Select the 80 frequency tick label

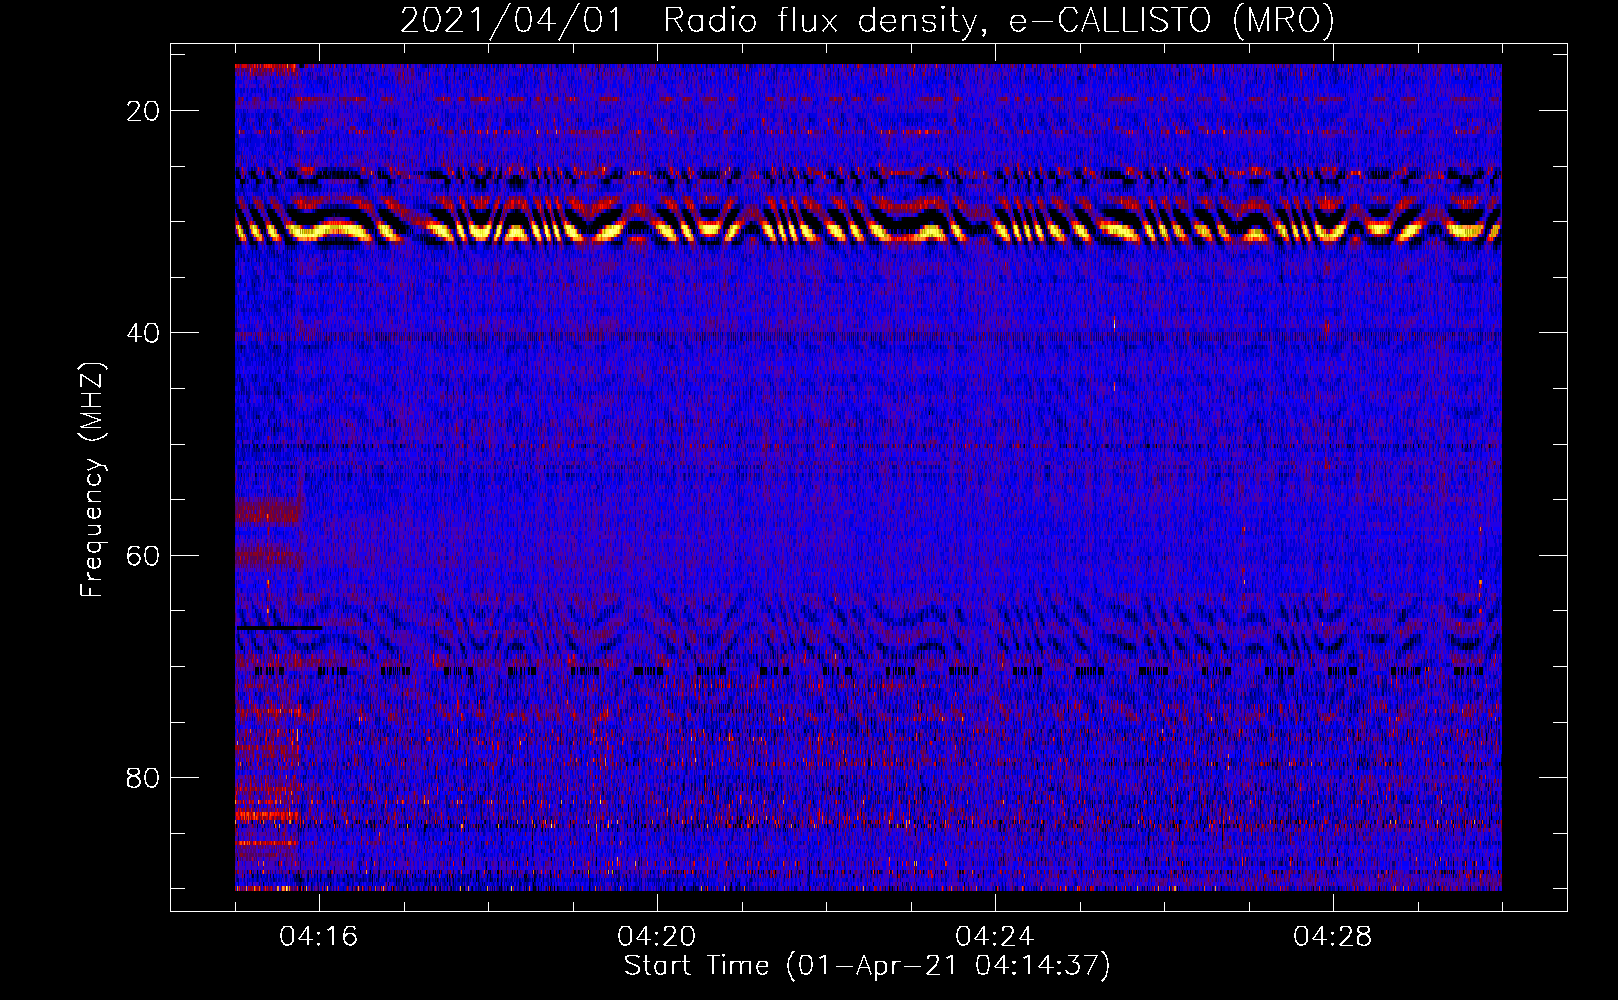point(144,777)
